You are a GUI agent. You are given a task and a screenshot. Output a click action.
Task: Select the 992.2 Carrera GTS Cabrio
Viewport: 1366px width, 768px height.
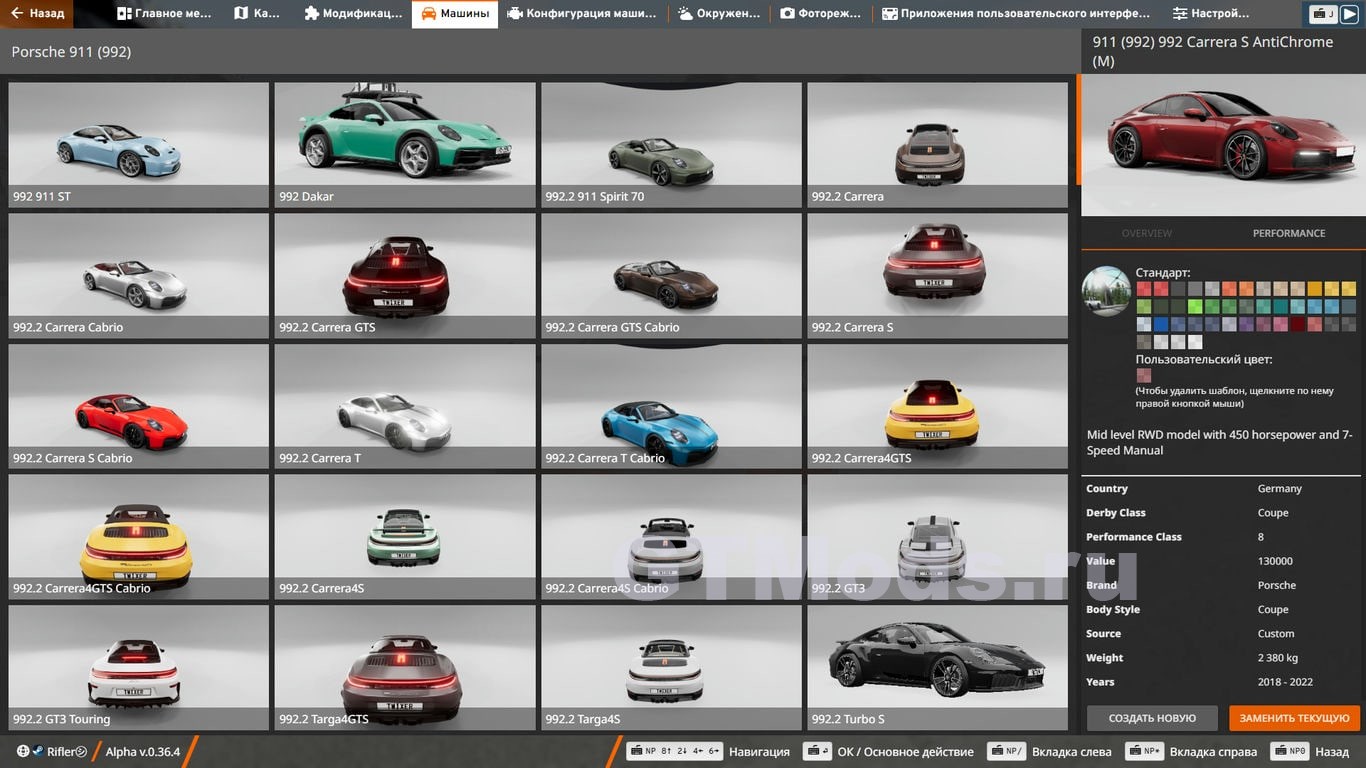pyautogui.click(x=671, y=276)
